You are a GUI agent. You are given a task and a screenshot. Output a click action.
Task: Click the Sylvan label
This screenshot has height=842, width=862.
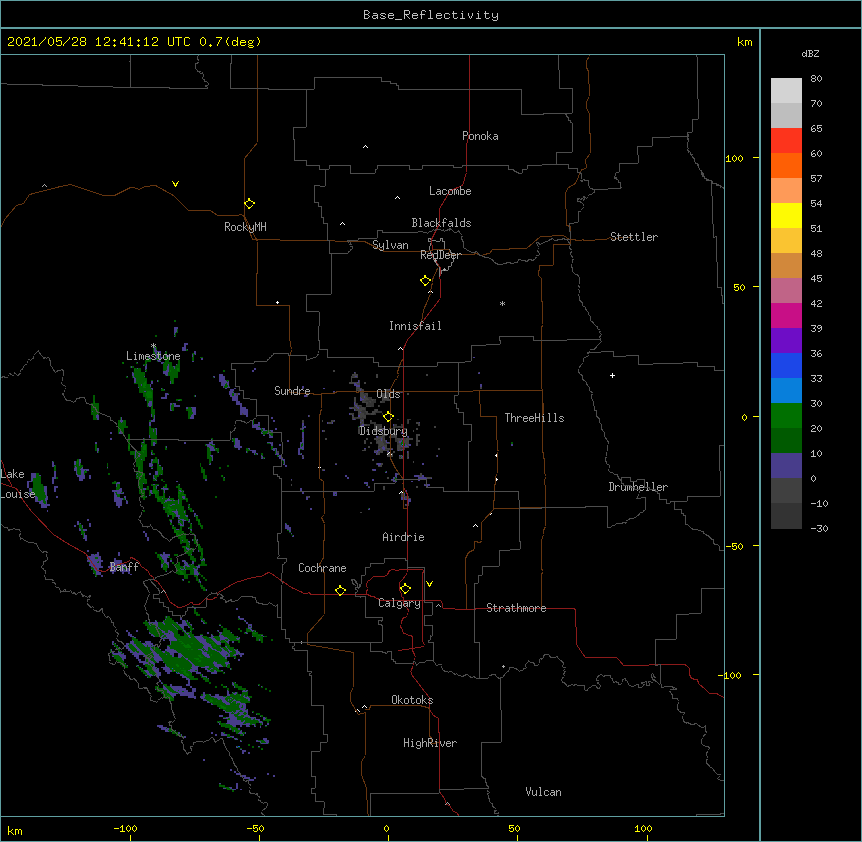[390, 245]
